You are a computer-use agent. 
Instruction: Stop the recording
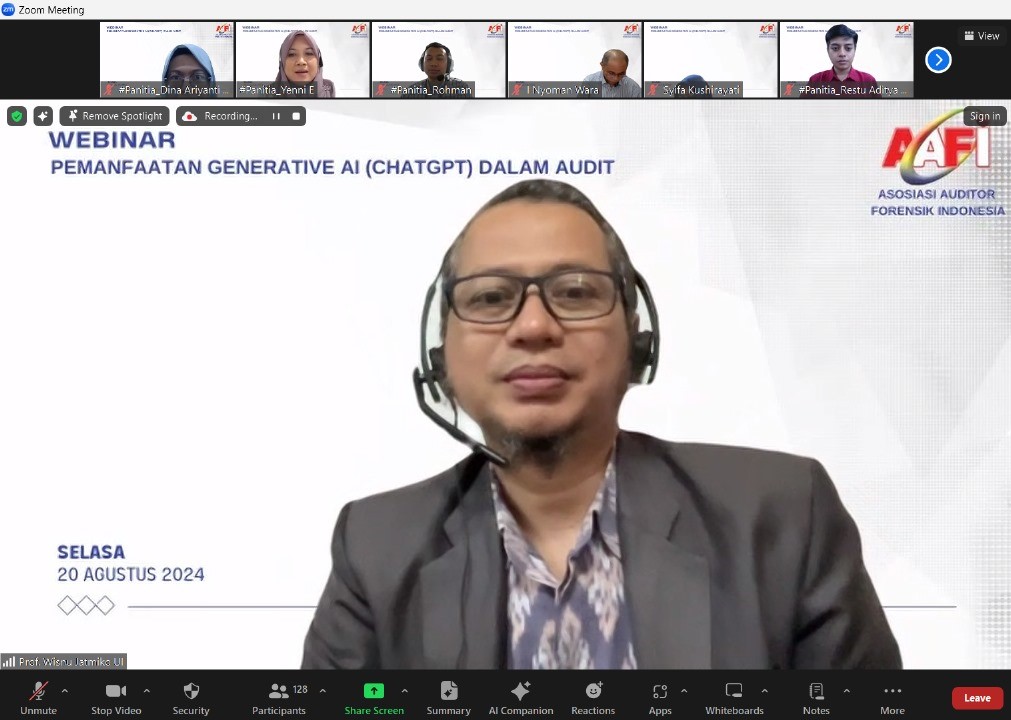[296, 116]
